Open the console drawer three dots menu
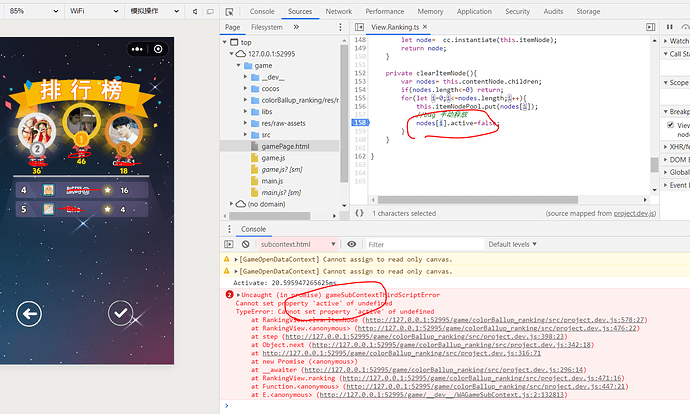This screenshot has width=690, height=414. pyautogui.click(x=229, y=229)
